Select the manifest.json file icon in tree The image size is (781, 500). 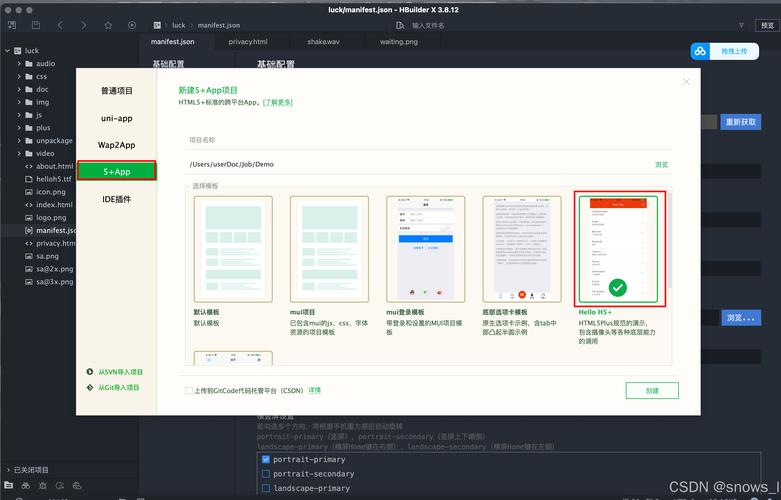pos(29,230)
